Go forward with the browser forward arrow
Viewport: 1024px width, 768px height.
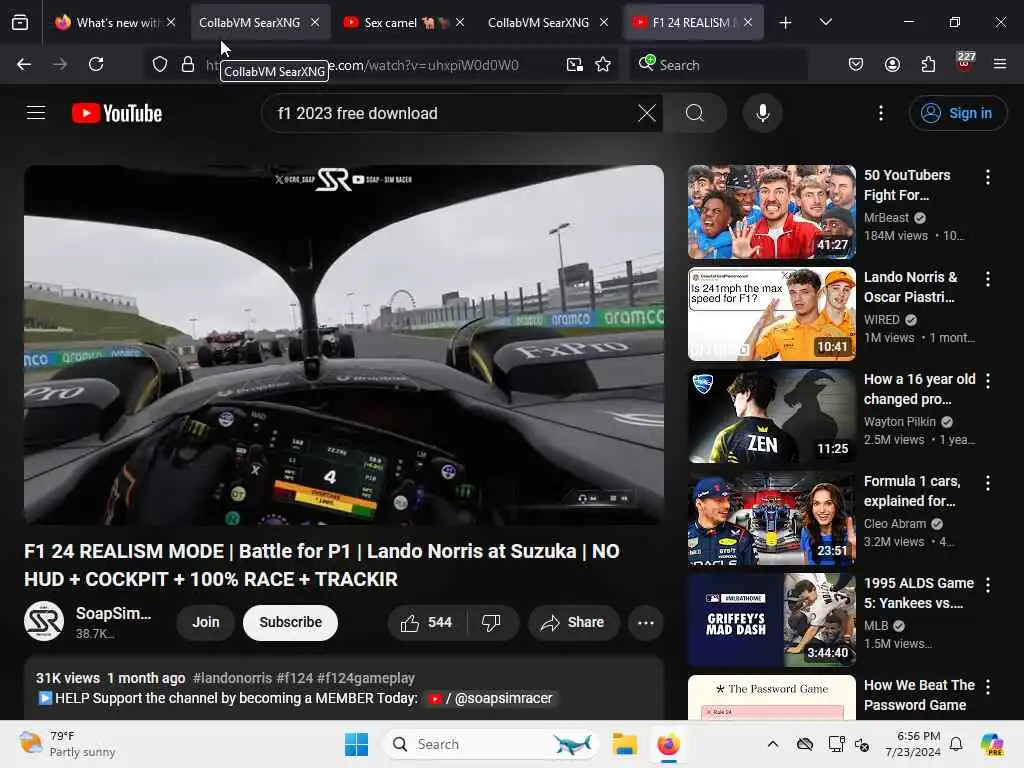pos(60,64)
